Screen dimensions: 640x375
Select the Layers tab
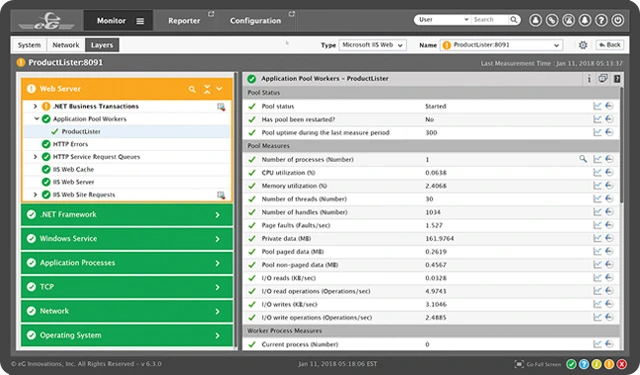tap(102, 45)
